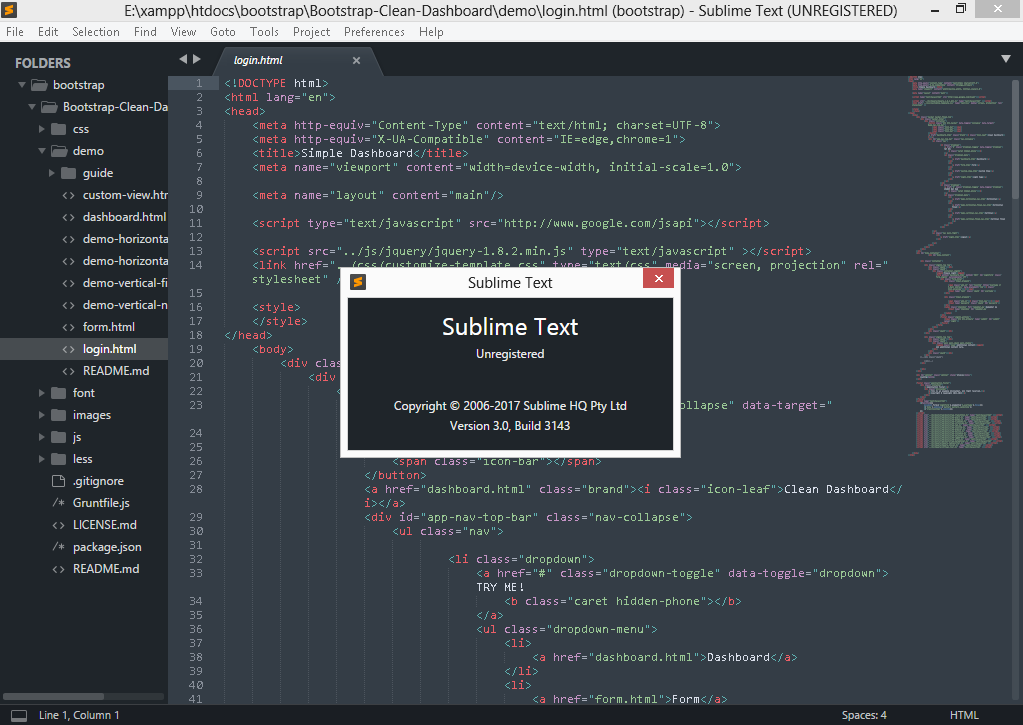
Task: Close the login.html tab
Action: coord(356,61)
